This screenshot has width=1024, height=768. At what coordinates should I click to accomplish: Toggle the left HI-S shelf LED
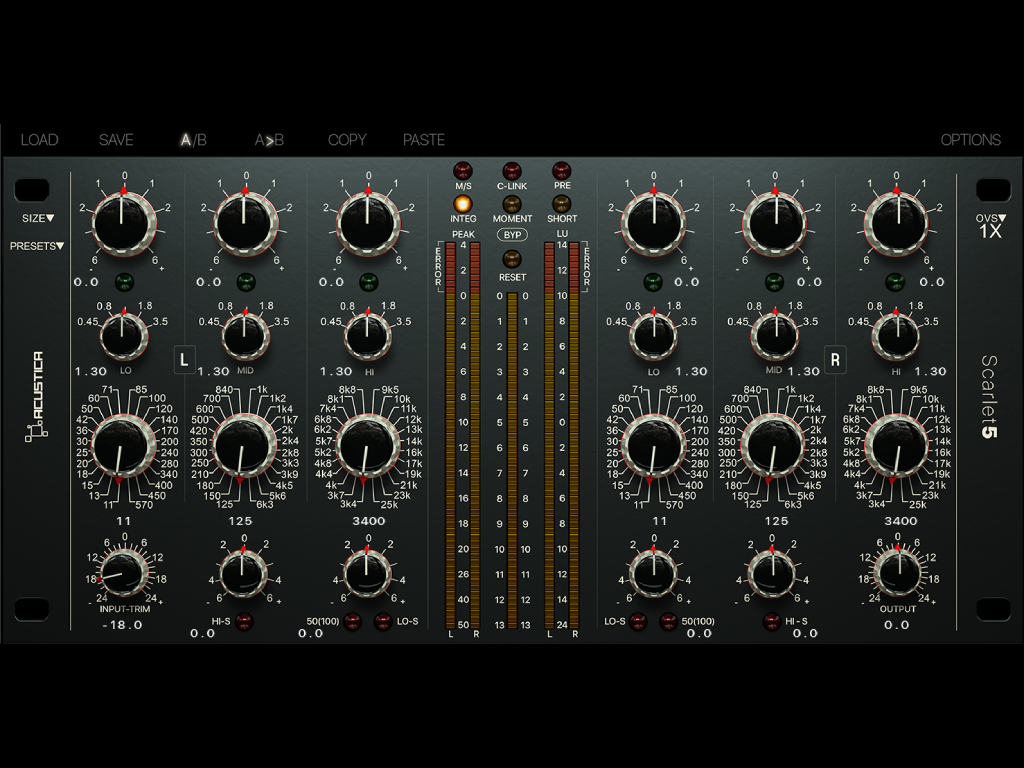pos(244,622)
